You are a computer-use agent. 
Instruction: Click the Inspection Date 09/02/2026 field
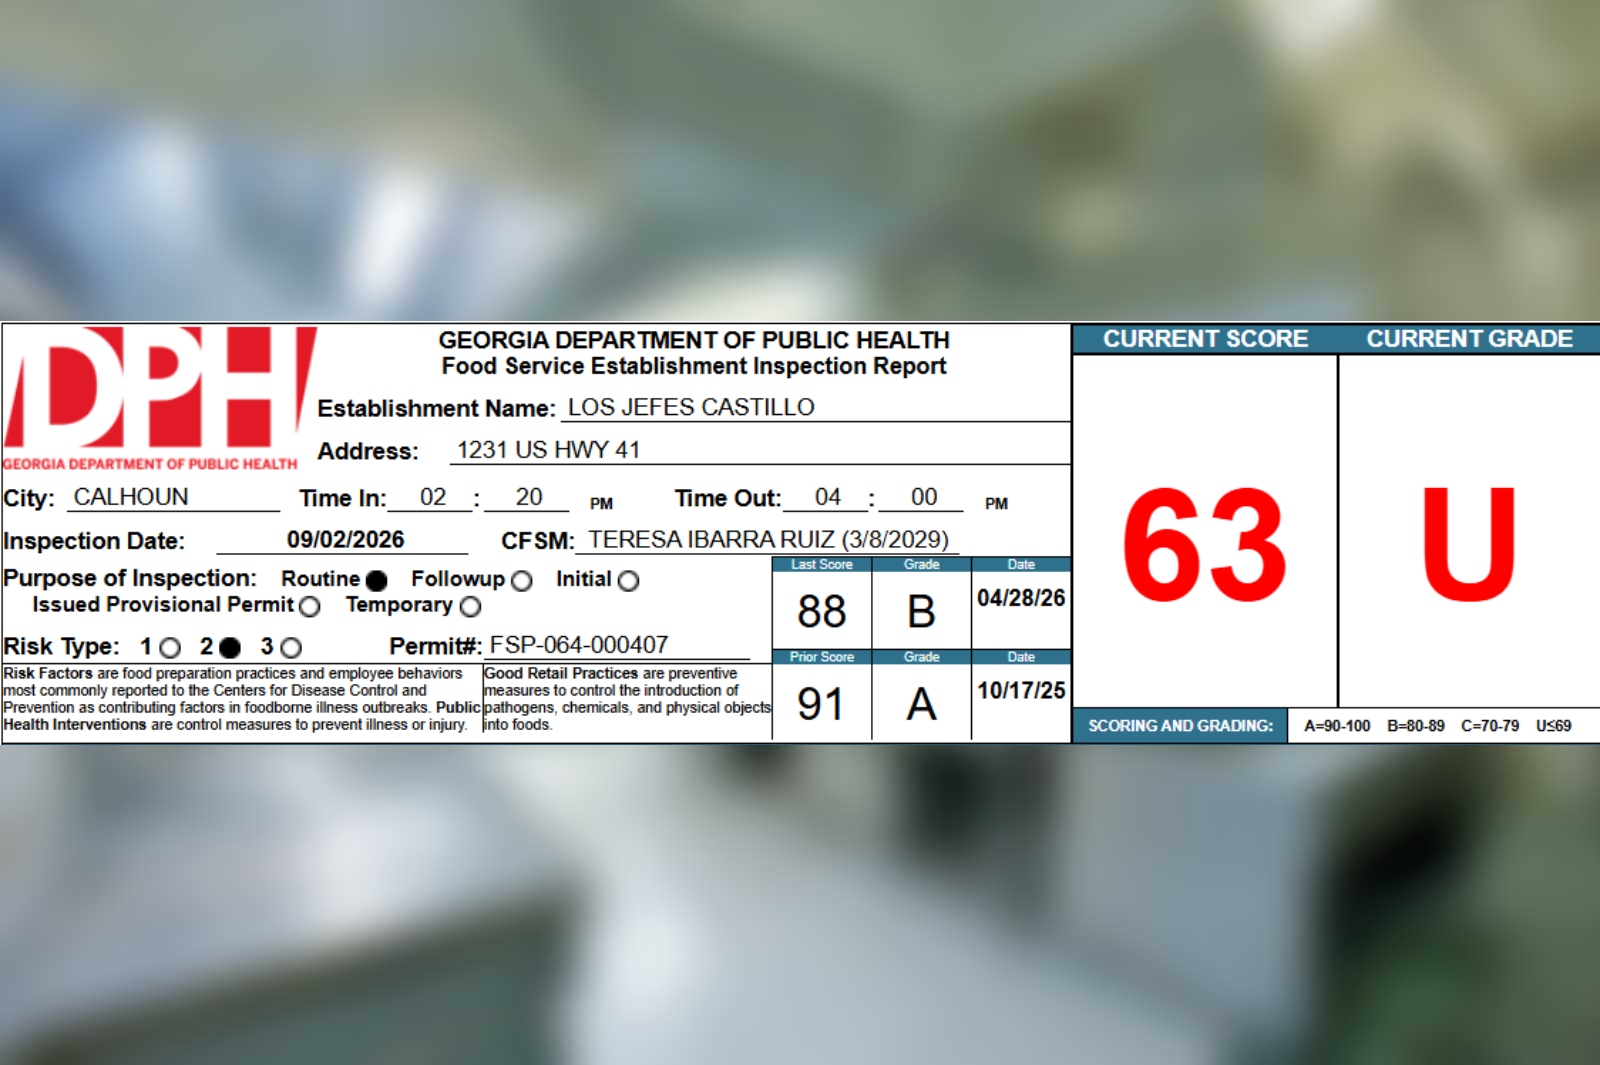point(343,540)
